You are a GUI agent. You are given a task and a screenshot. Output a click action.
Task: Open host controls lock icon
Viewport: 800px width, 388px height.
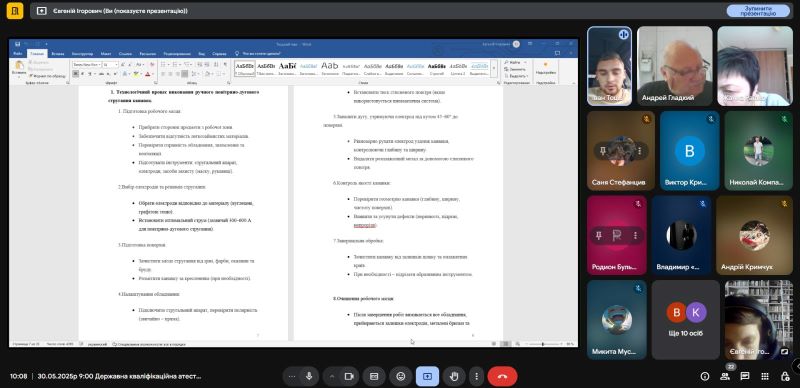point(785,376)
